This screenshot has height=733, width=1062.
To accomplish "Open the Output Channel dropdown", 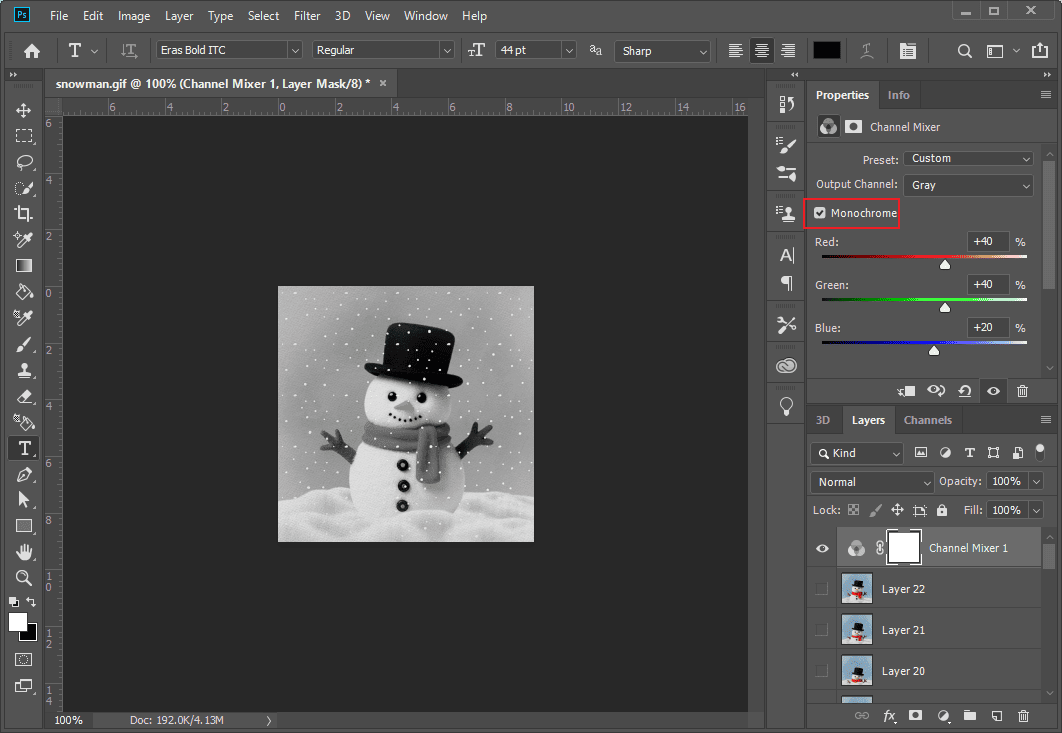I will [x=968, y=184].
